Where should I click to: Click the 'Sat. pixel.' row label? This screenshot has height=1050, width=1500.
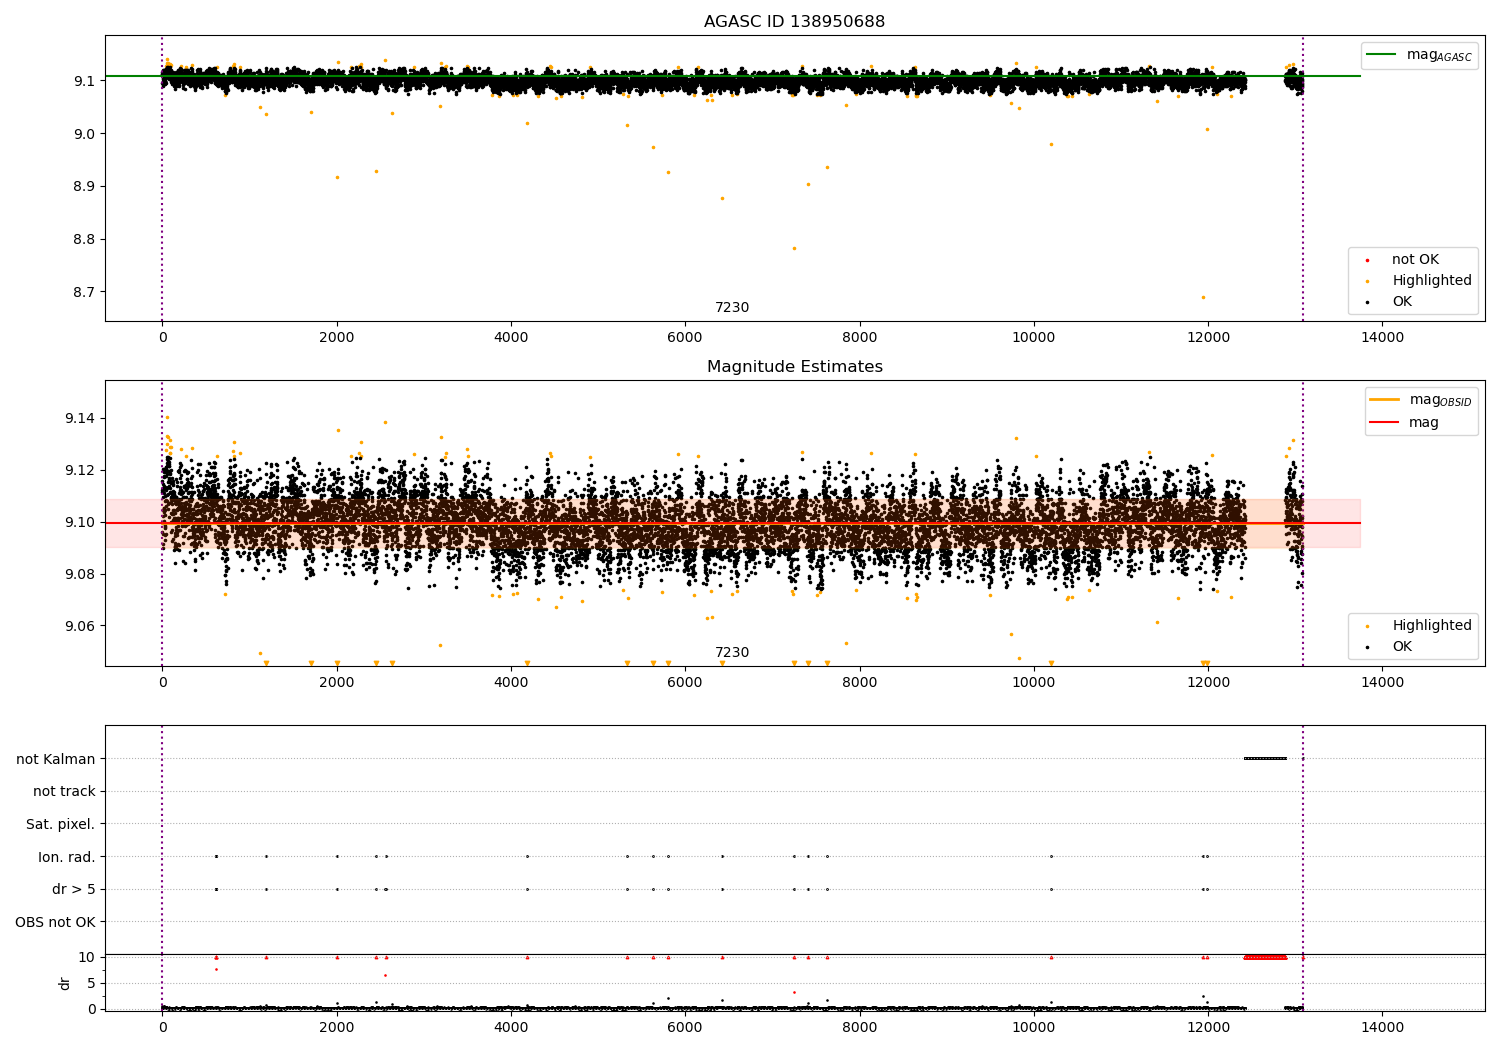tap(61, 825)
